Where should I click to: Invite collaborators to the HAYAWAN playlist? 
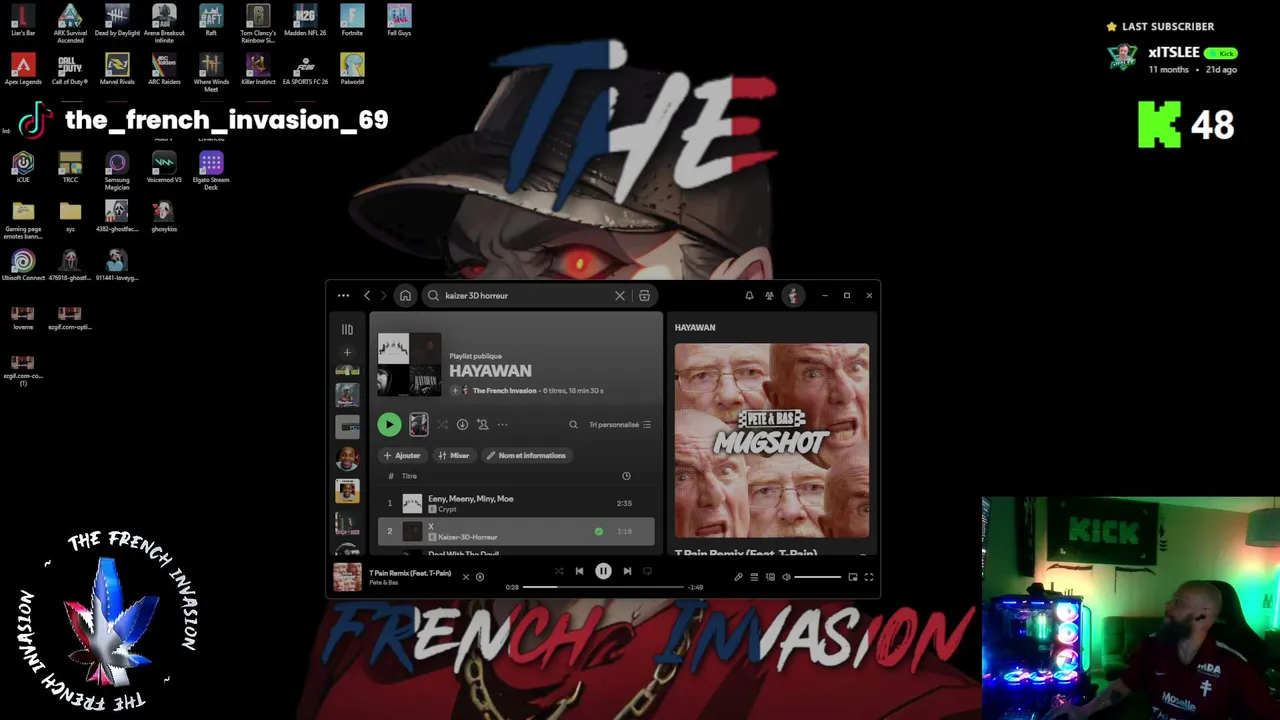coord(482,425)
